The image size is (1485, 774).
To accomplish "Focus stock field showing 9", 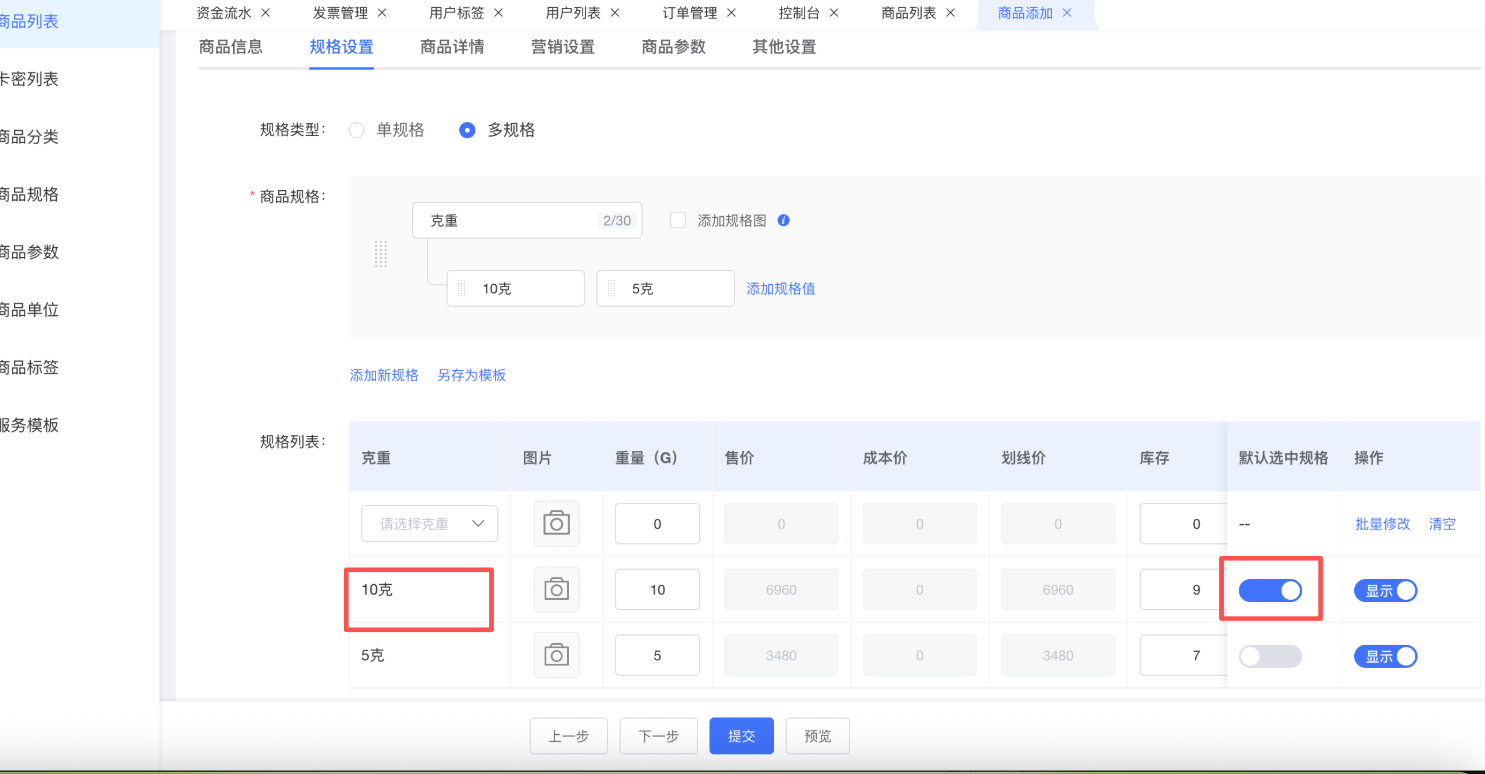I will tap(1183, 590).
